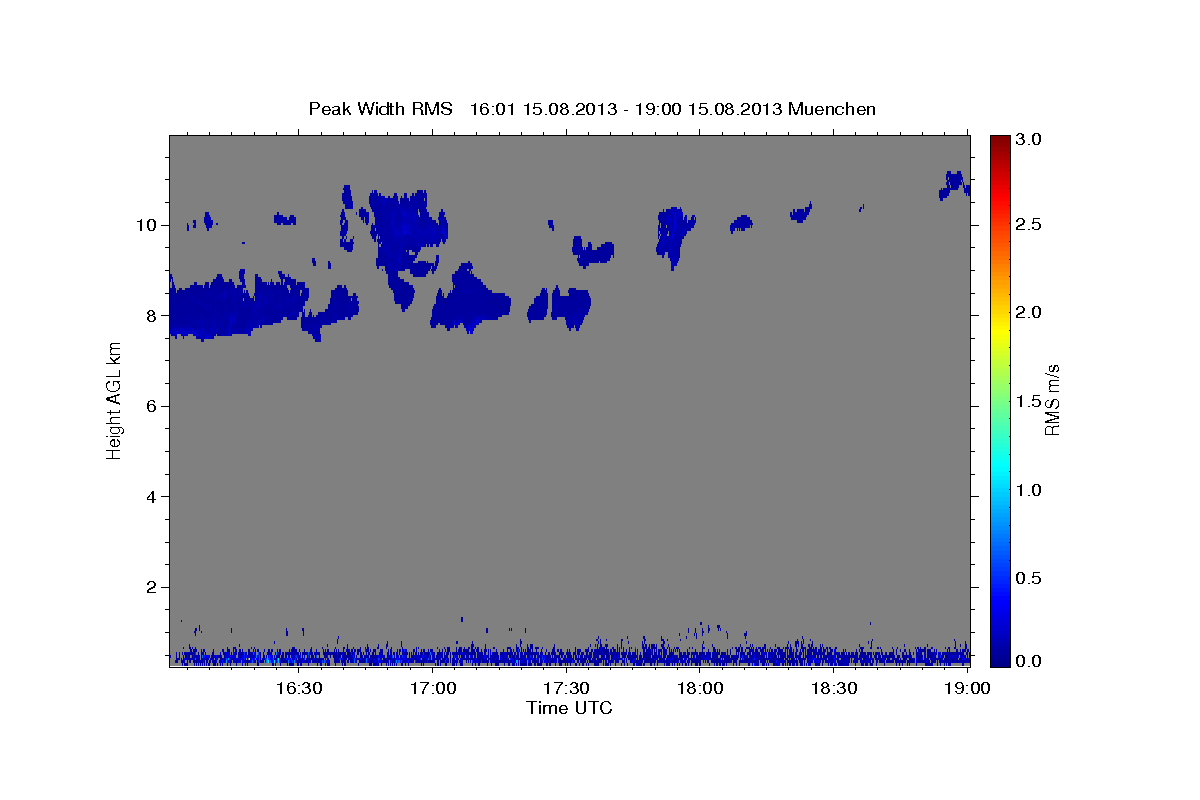Click the 18:30 time tick label
This screenshot has height=800, width=1200.
tap(834, 688)
